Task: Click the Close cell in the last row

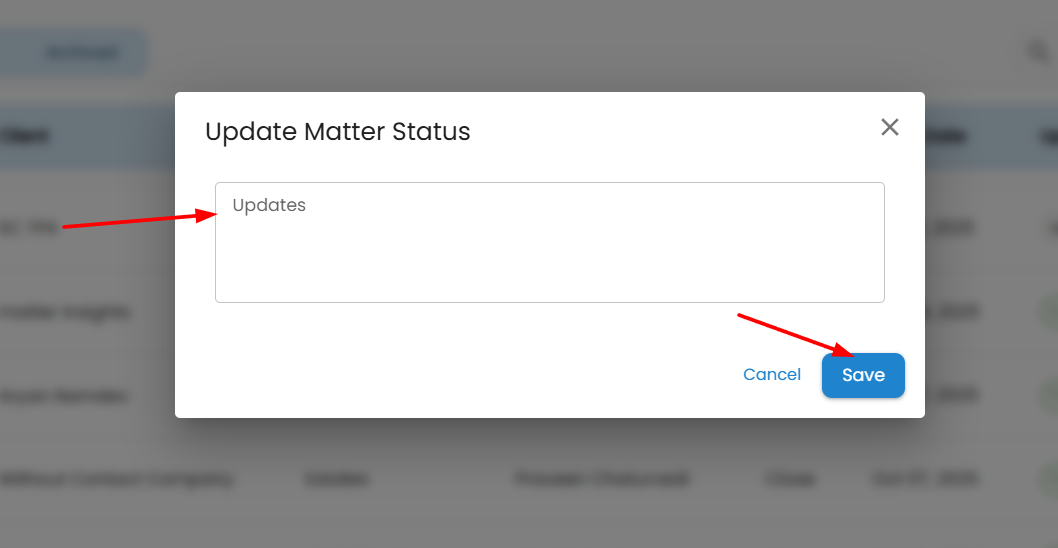Action: coord(790,479)
